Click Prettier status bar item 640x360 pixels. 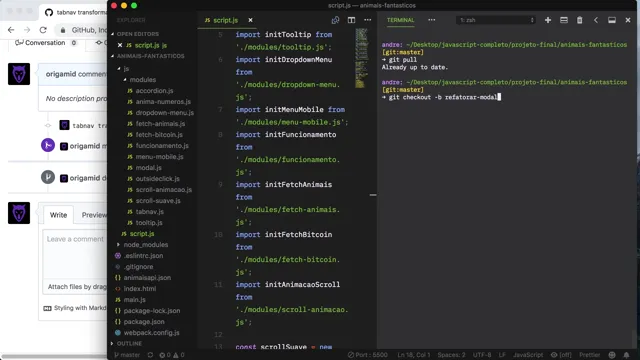click(x=589, y=355)
